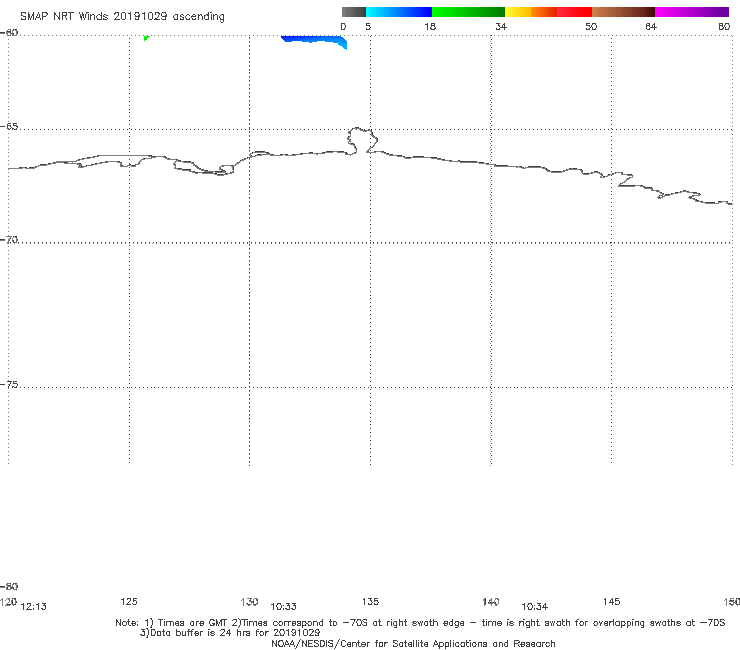Click the swath time '10:33'
740x650 pixels.
[x=283, y=607]
